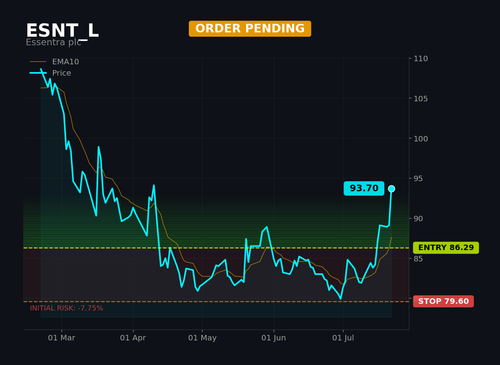This screenshot has height=365, width=500.
Task: Click the 100 y-axis tick label
Action: (421, 139)
